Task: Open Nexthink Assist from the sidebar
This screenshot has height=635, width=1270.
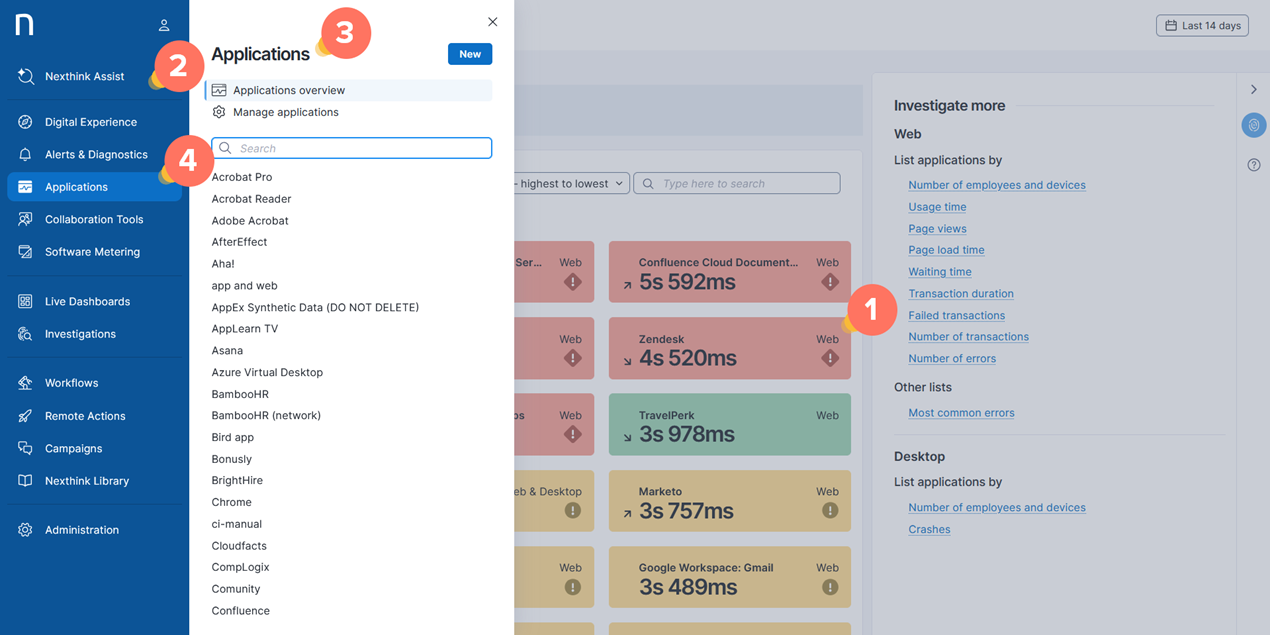Action: (x=84, y=76)
